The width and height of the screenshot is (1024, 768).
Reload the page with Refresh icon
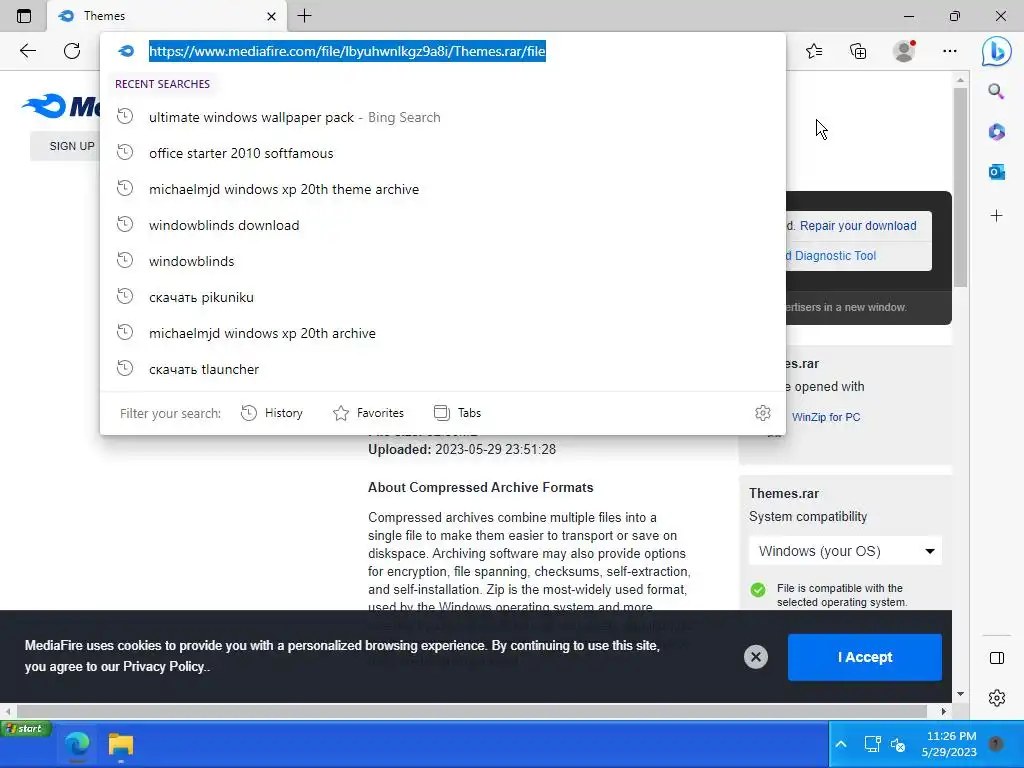point(72,51)
